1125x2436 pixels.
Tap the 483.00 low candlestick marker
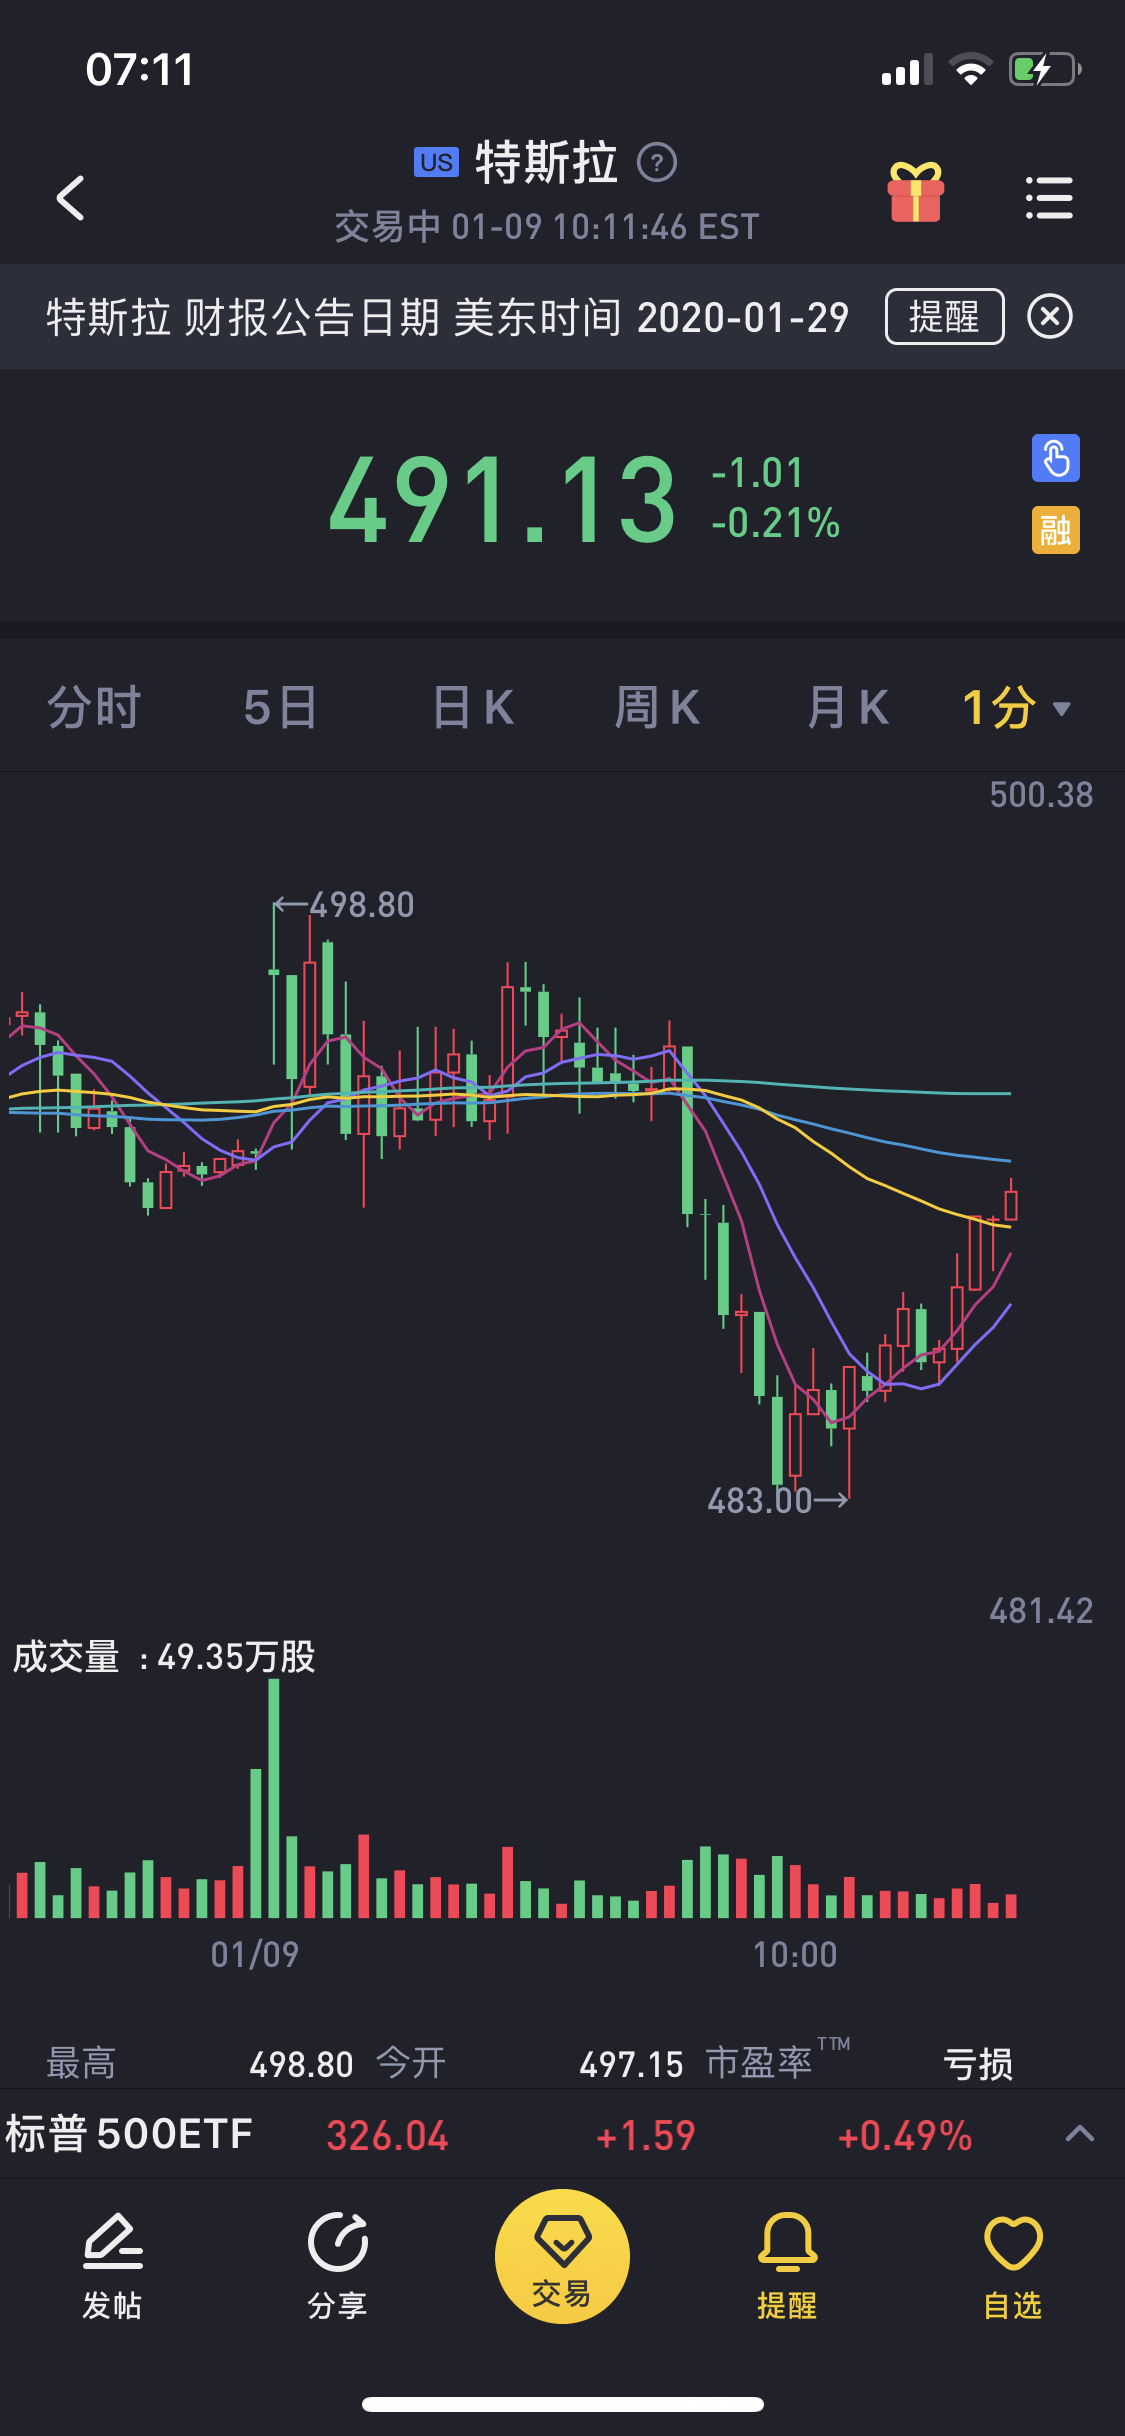point(777,1500)
